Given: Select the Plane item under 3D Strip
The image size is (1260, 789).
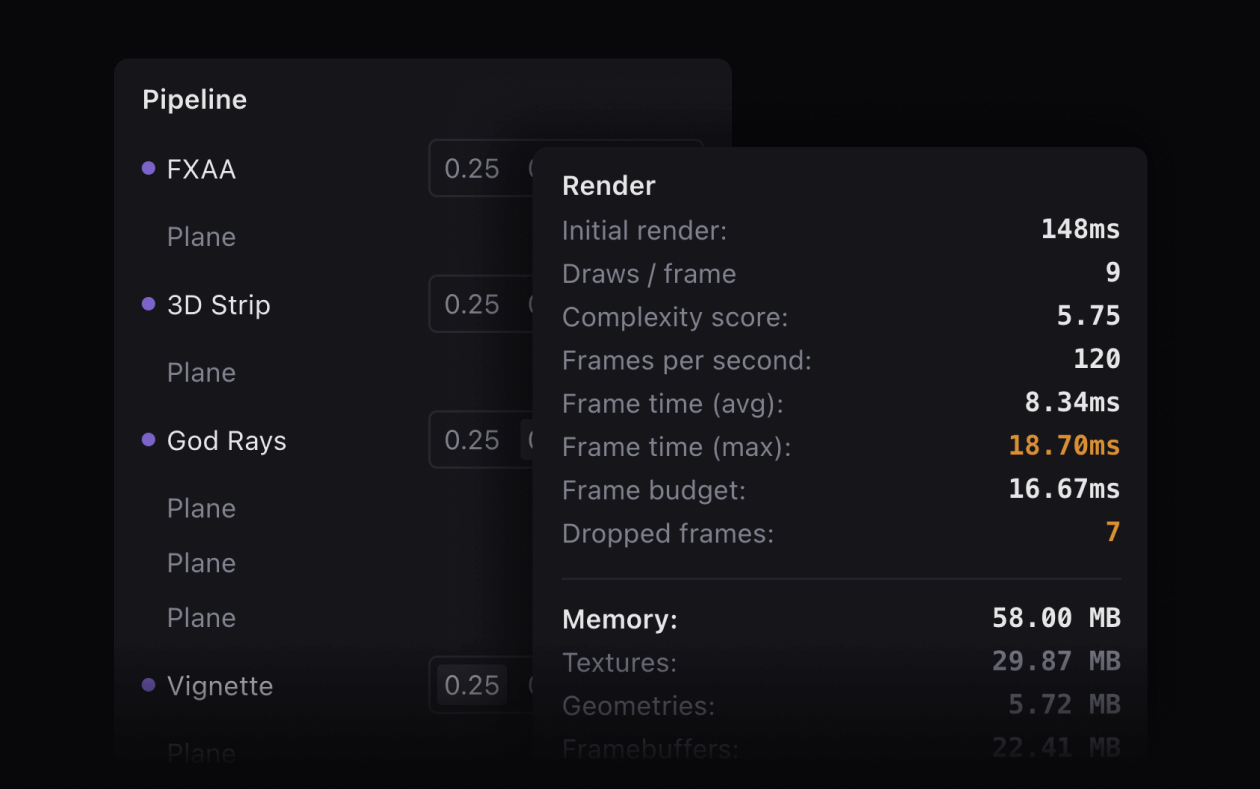Looking at the screenshot, I should tap(201, 372).
